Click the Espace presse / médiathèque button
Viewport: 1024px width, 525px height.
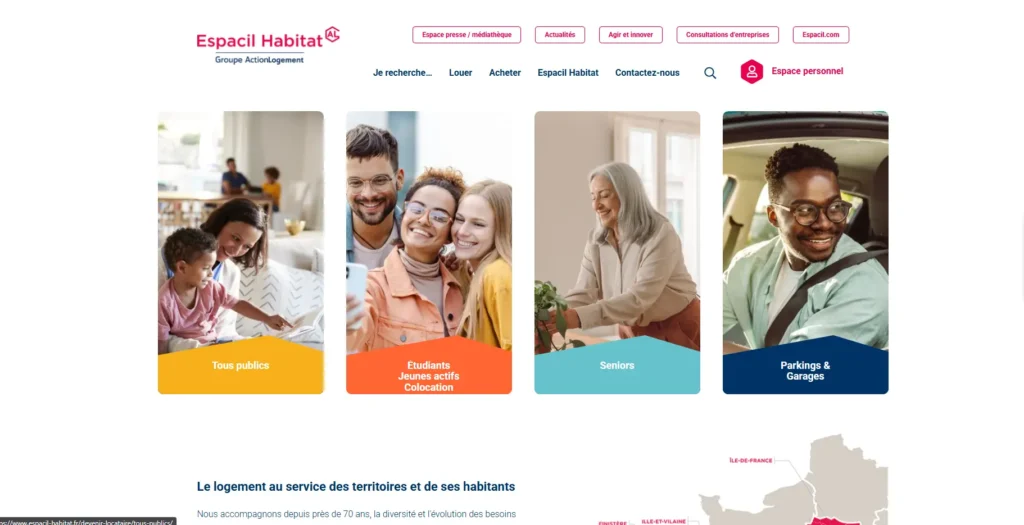click(x=466, y=35)
